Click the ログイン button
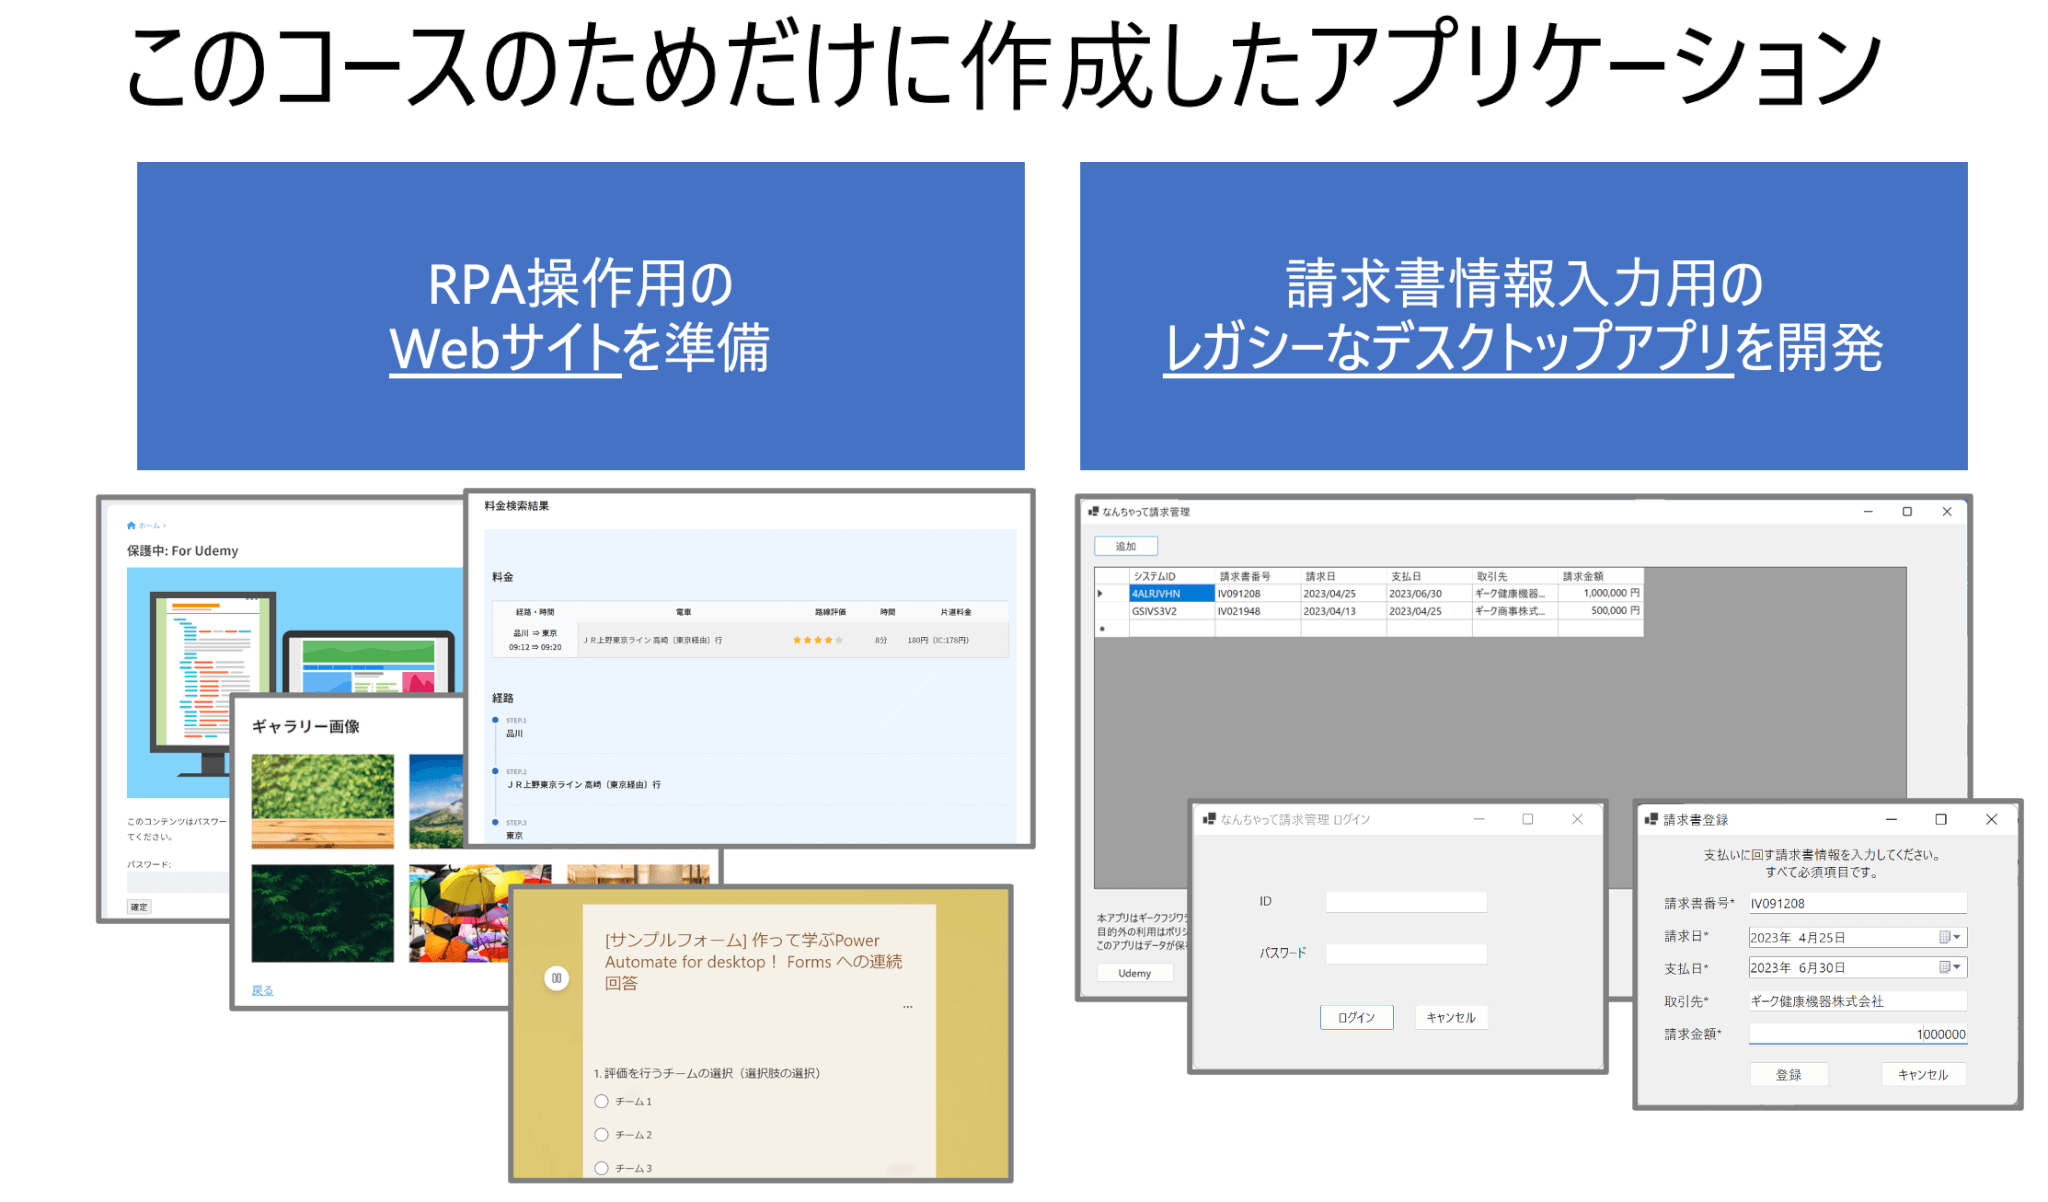The image size is (2048, 1202). (x=1356, y=1017)
